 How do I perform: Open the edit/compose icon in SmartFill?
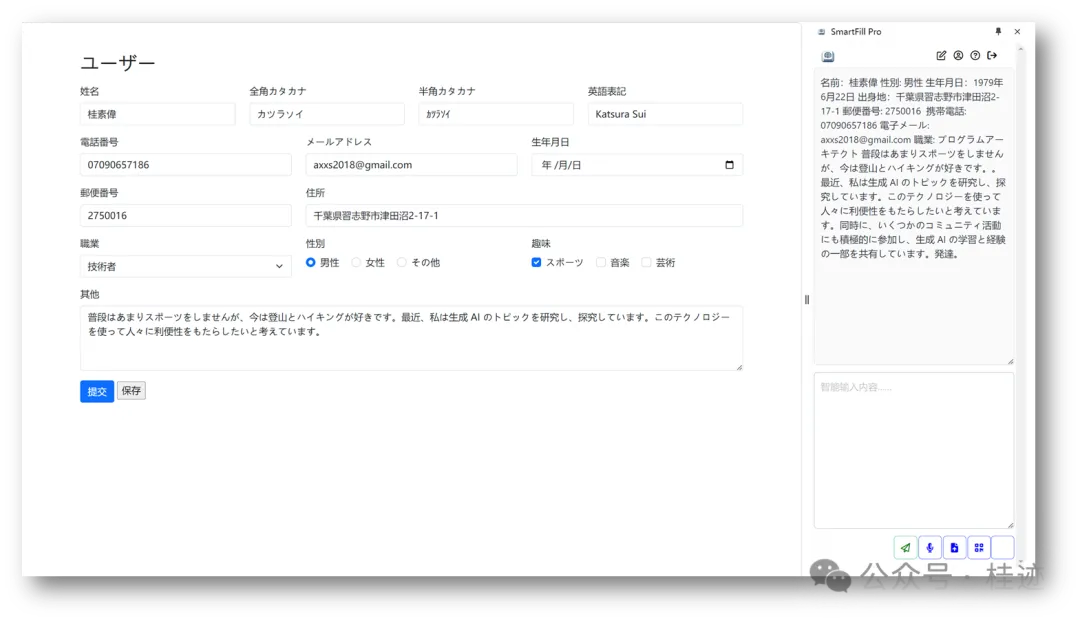pos(941,55)
